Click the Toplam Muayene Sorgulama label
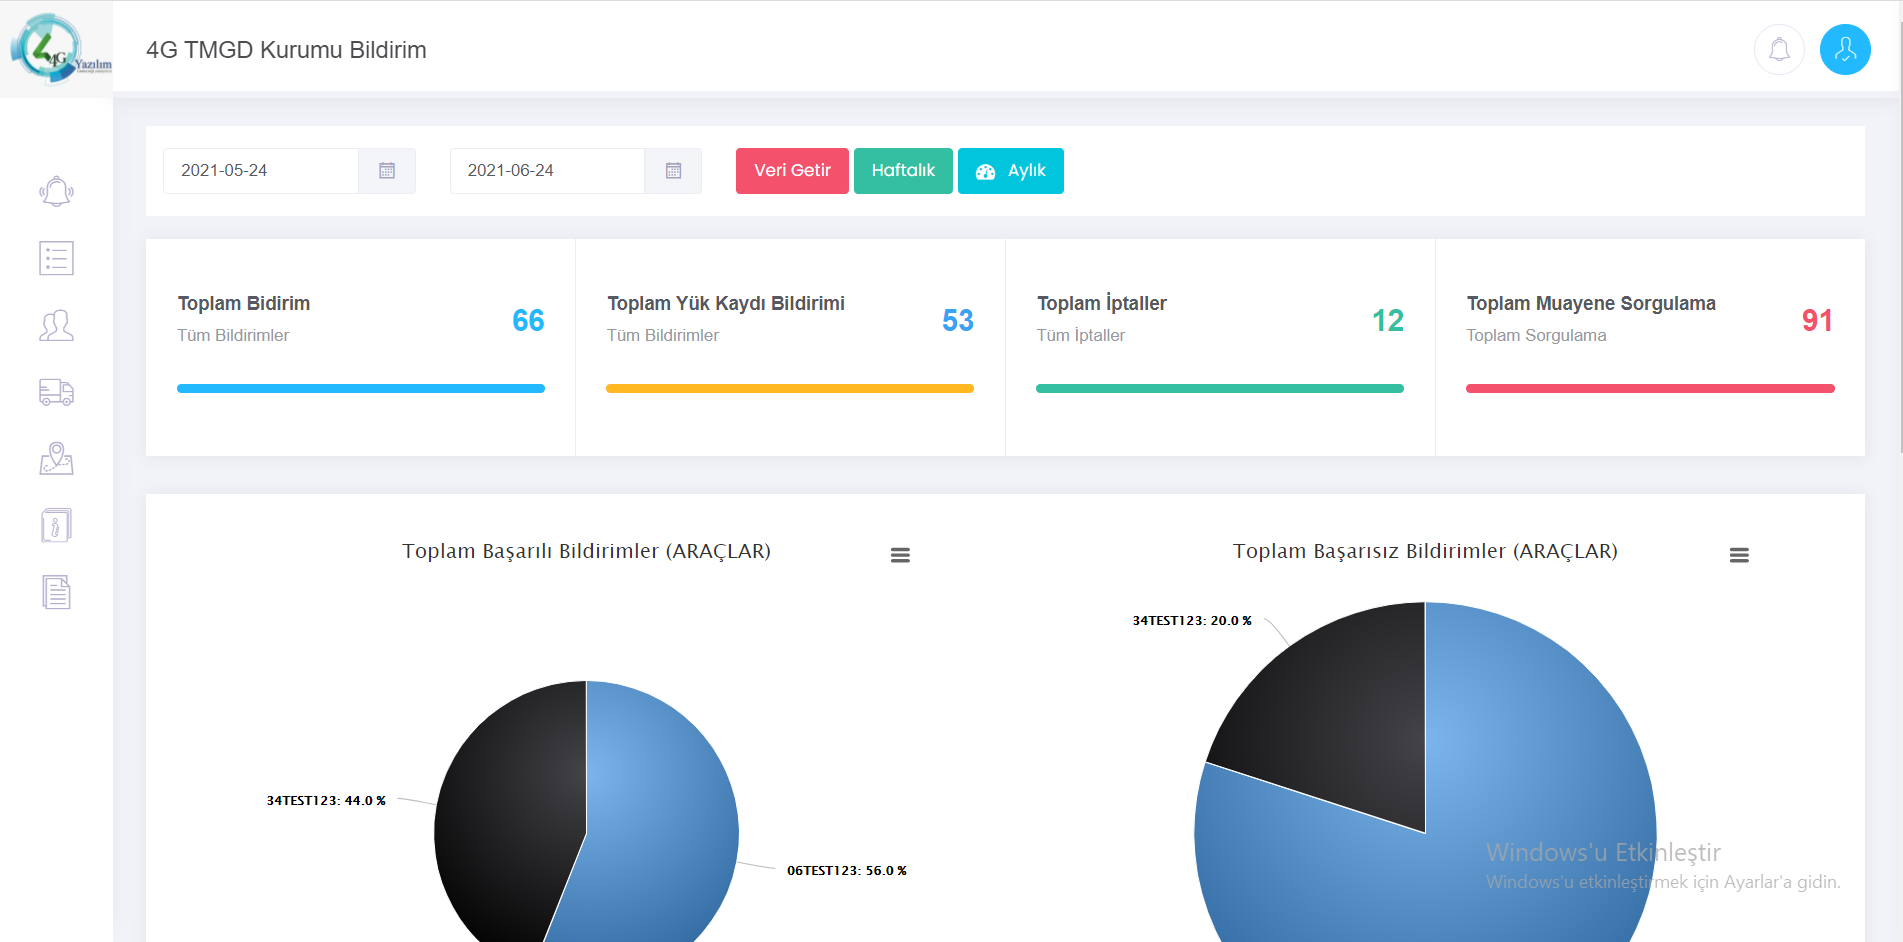This screenshot has height=942, width=1903. point(1591,303)
